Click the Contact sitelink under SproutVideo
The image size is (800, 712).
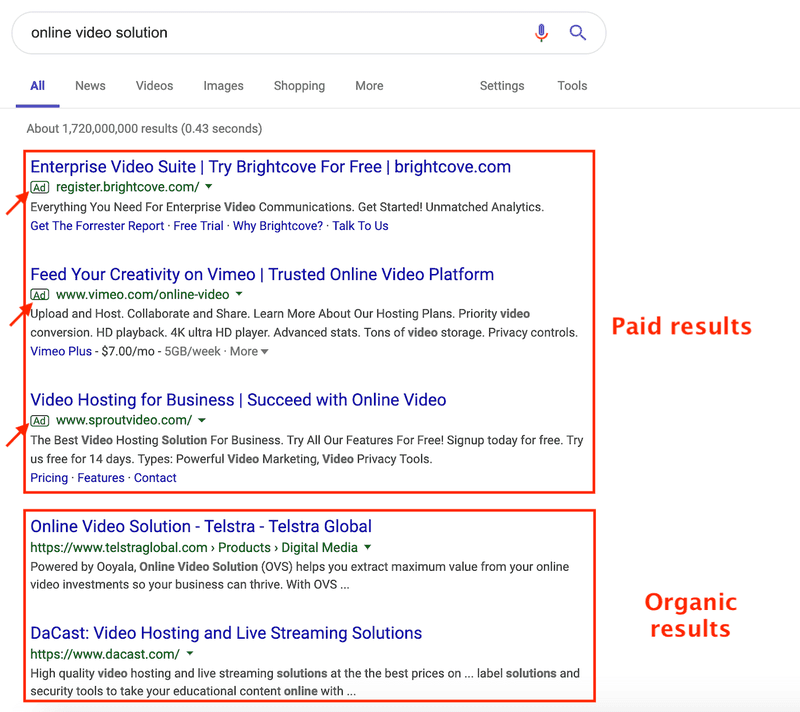[155, 478]
